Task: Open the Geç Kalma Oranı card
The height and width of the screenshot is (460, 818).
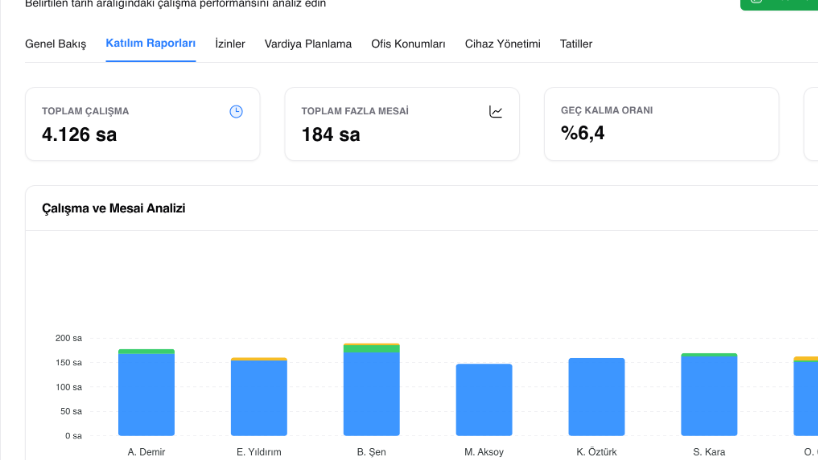Action: (661, 124)
